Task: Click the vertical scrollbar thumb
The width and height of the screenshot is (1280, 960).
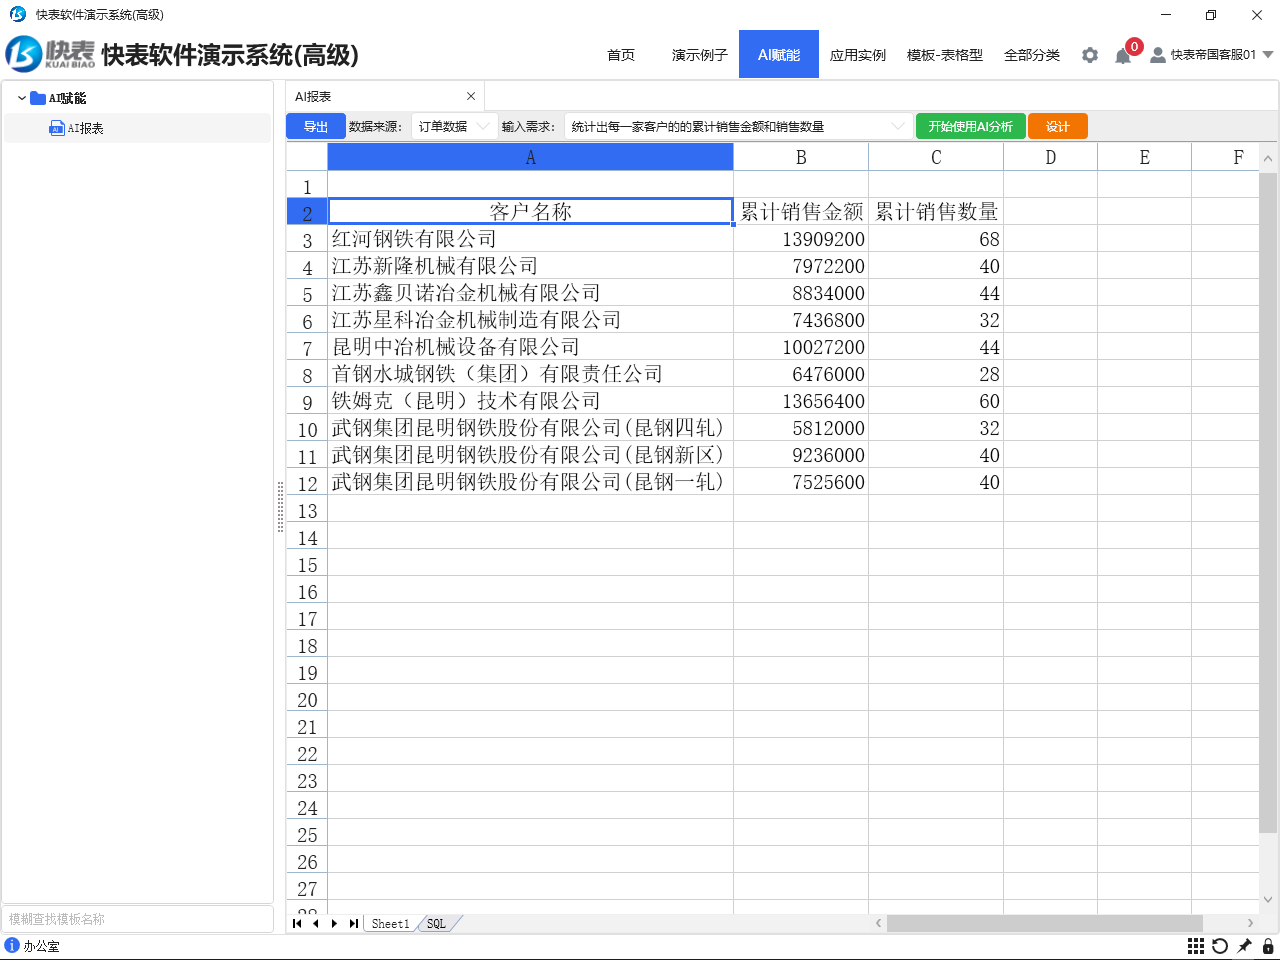Action: tap(1268, 503)
